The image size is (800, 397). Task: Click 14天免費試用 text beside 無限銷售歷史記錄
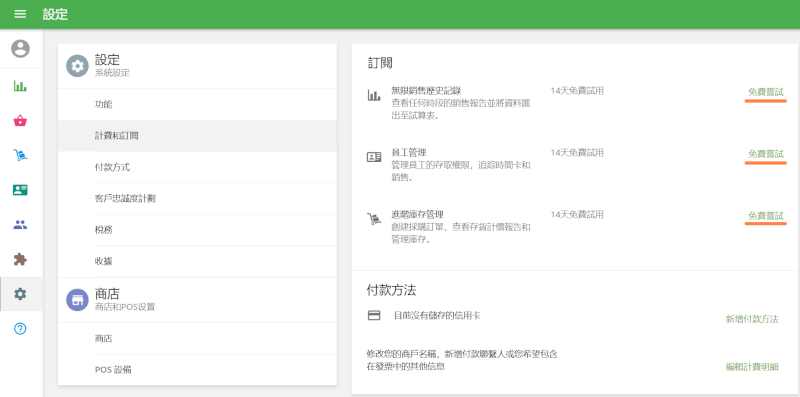point(577,91)
